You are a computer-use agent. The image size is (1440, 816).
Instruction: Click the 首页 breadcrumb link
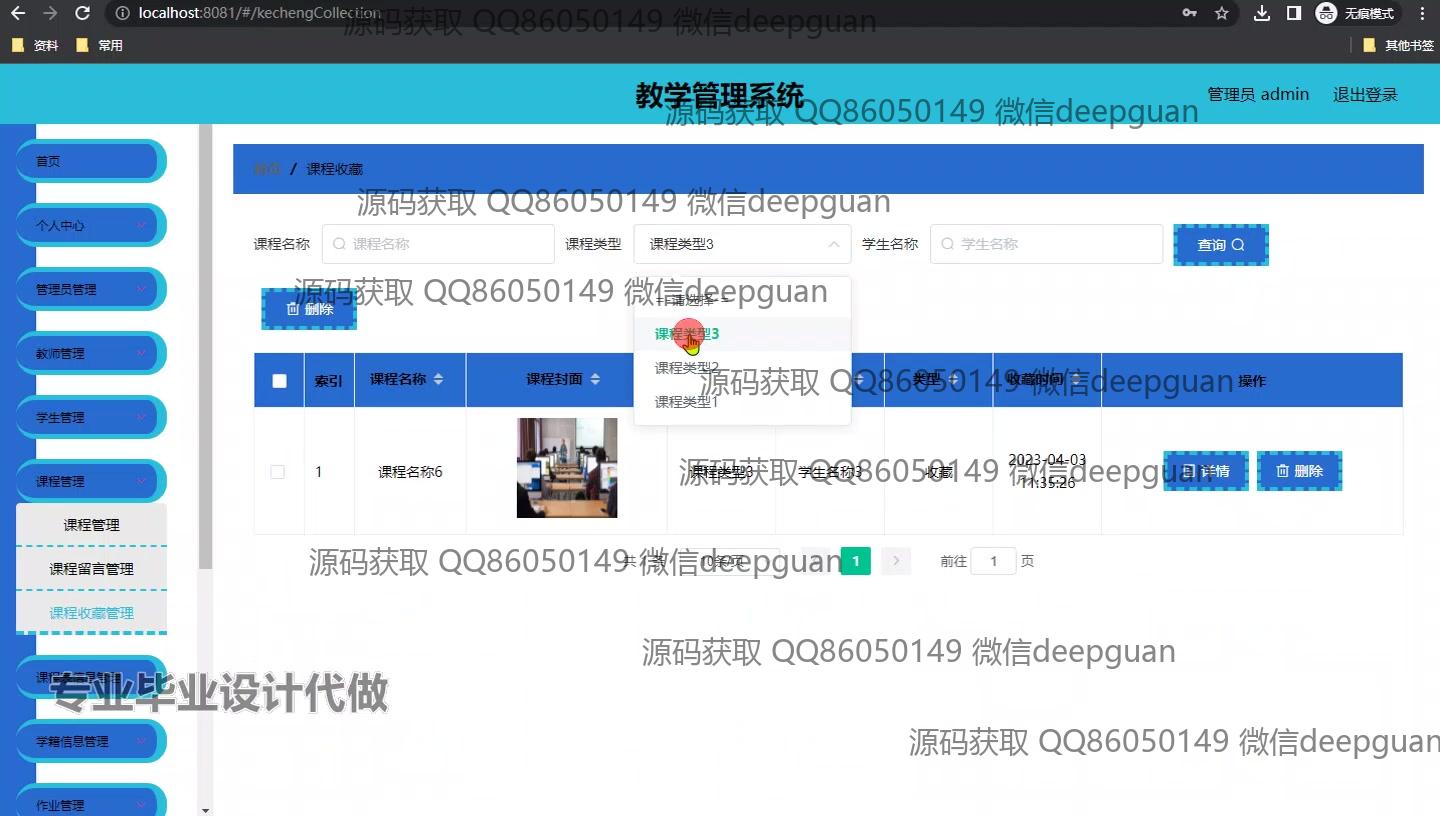click(267, 169)
